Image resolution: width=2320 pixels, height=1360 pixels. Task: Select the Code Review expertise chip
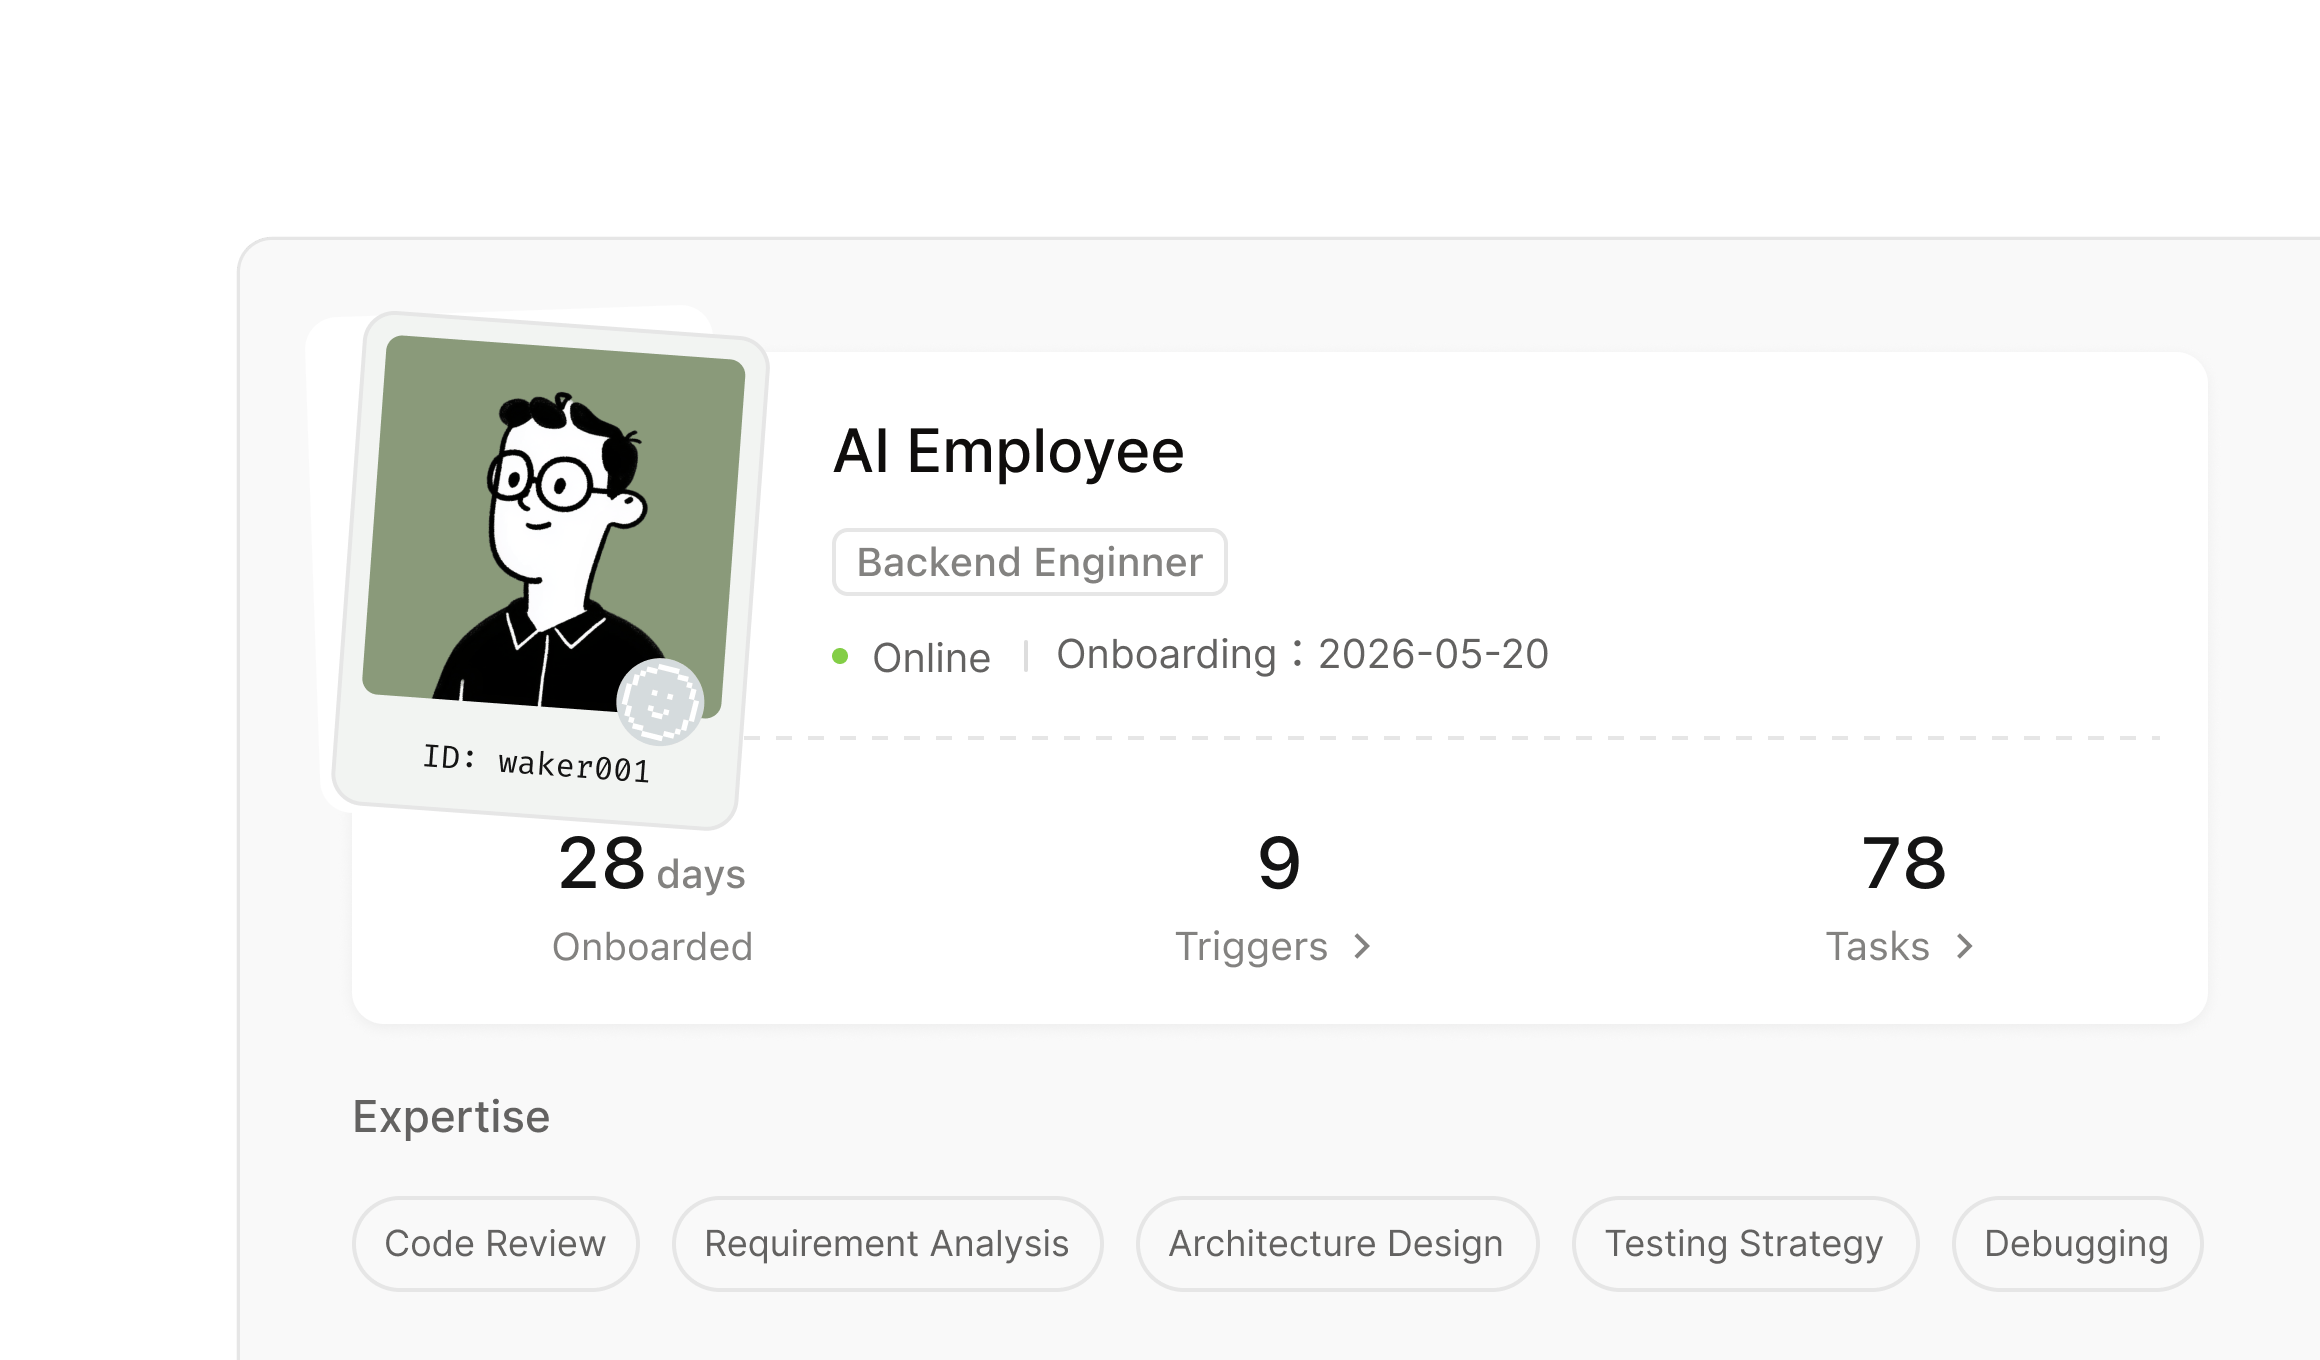click(495, 1243)
